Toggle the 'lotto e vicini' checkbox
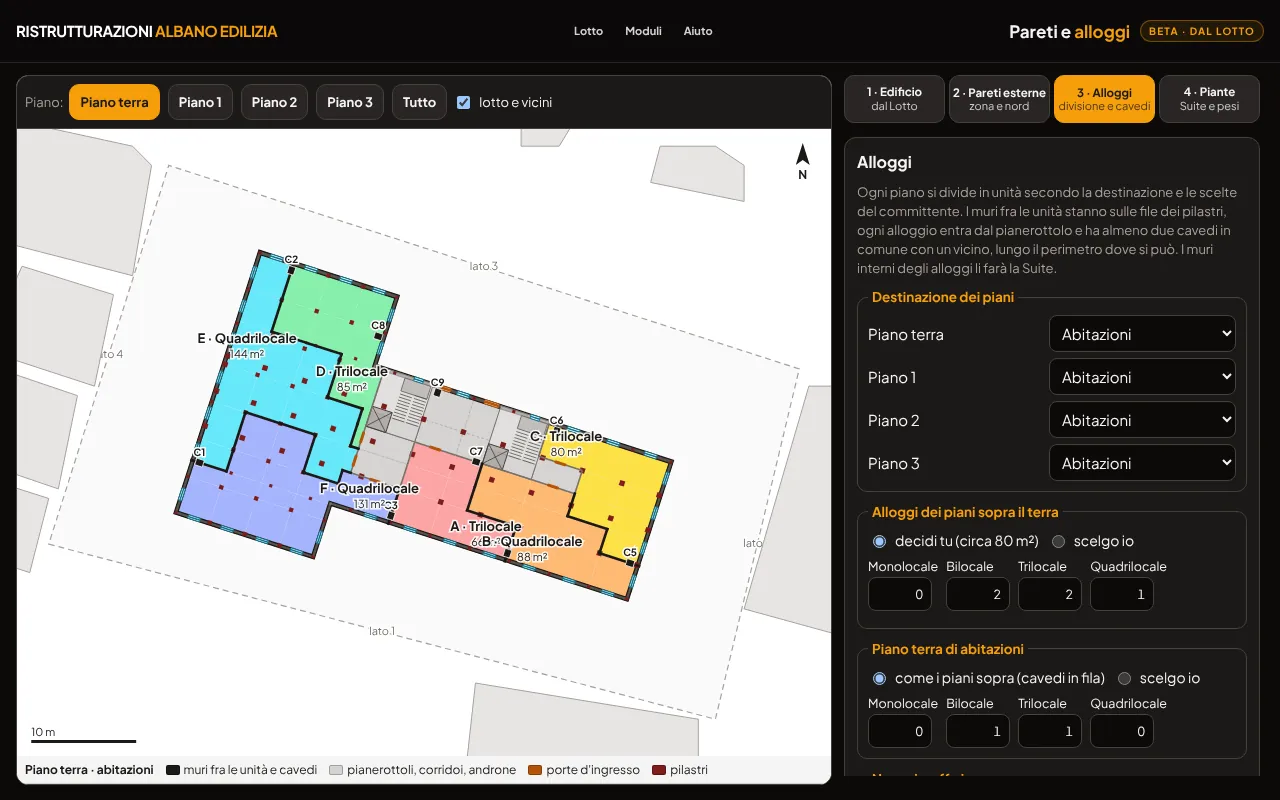1280x800 pixels. (464, 102)
